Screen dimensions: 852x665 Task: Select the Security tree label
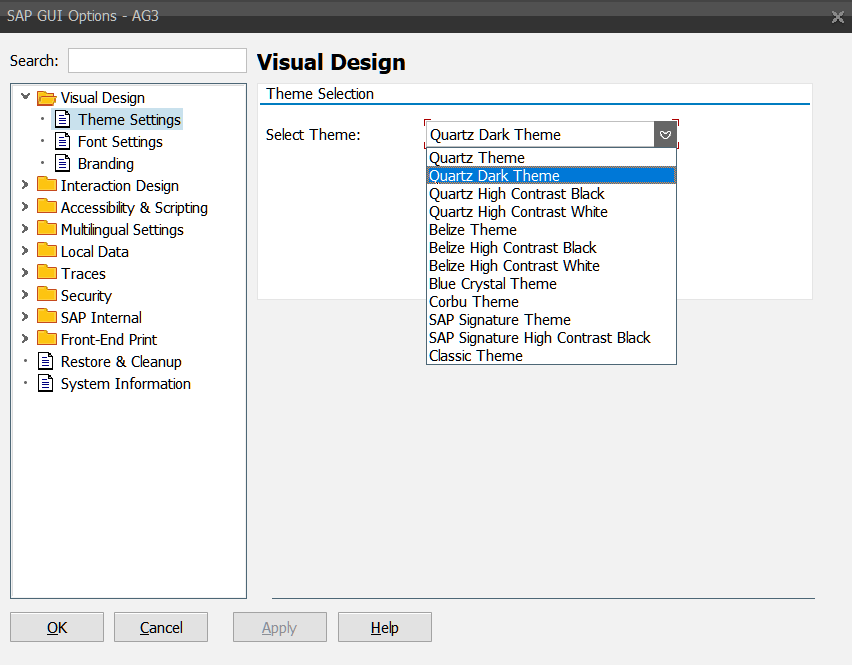point(86,296)
